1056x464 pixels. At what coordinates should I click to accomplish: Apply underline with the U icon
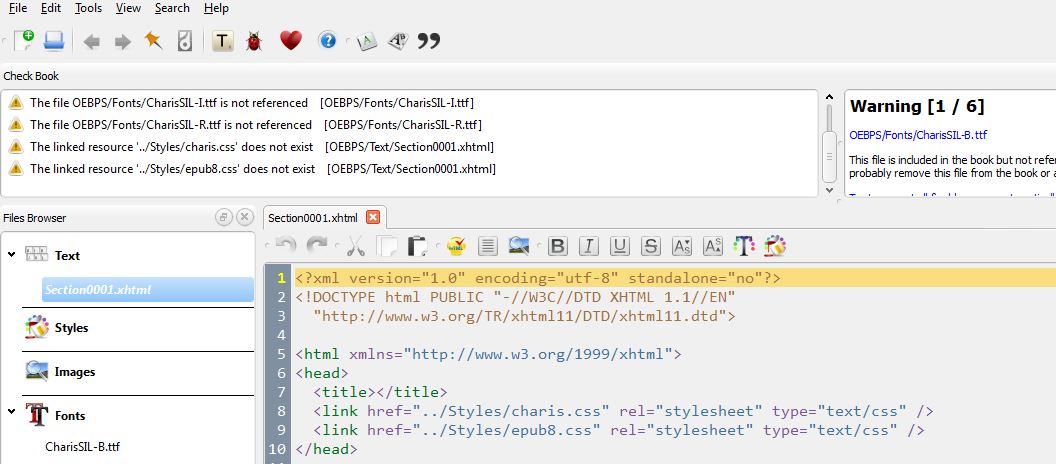pyautogui.click(x=620, y=246)
